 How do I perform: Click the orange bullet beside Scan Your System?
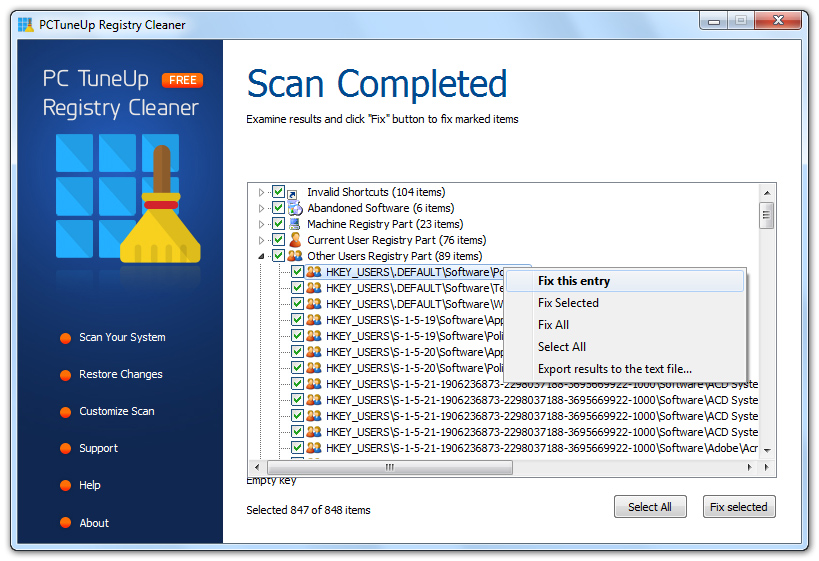(x=65, y=338)
